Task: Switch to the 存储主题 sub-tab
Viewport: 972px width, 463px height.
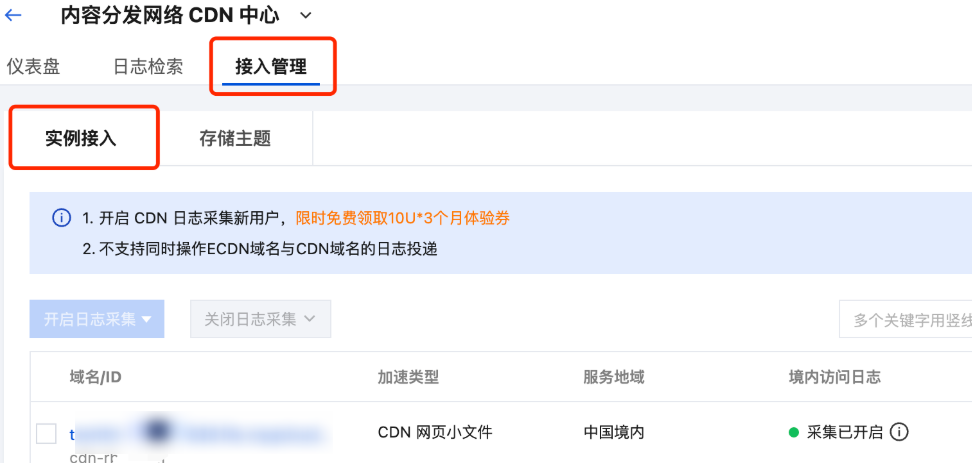Action: click(x=235, y=138)
